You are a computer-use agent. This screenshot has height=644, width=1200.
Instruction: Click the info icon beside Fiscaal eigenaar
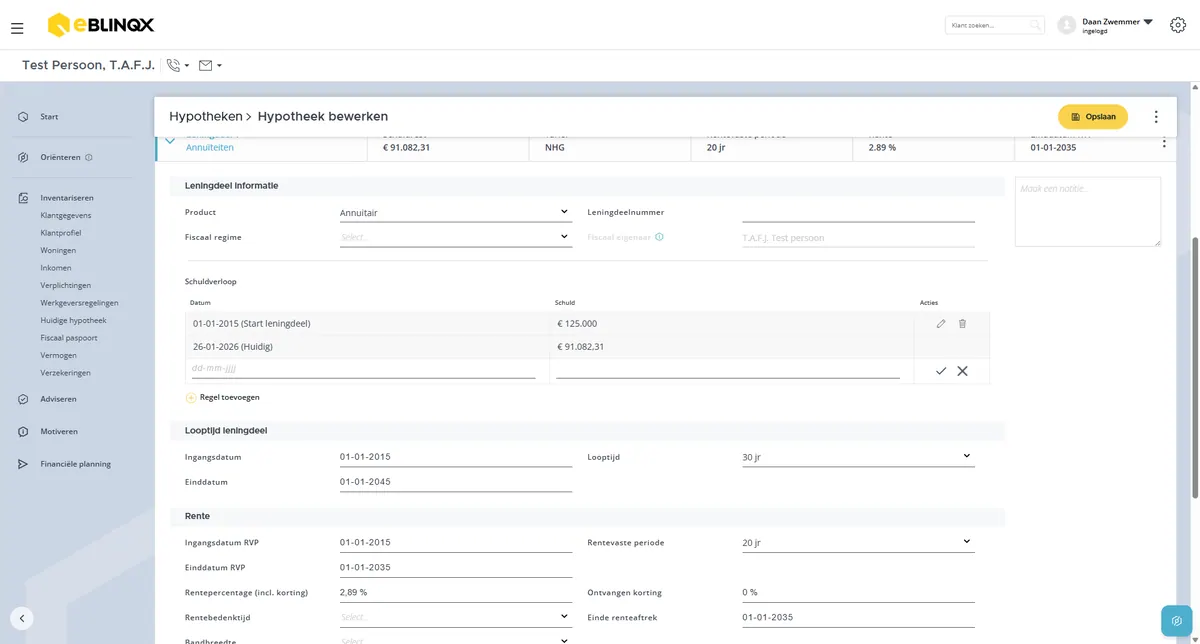pos(659,238)
